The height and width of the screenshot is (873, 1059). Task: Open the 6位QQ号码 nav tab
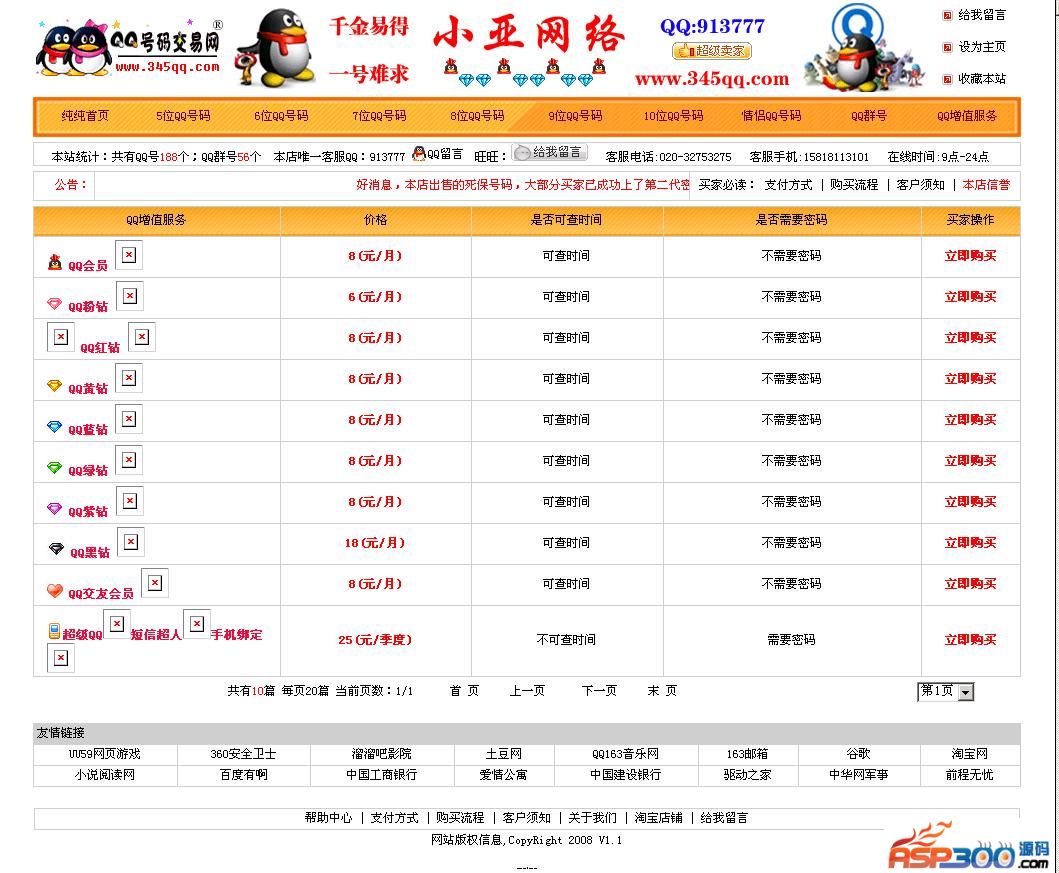point(281,115)
